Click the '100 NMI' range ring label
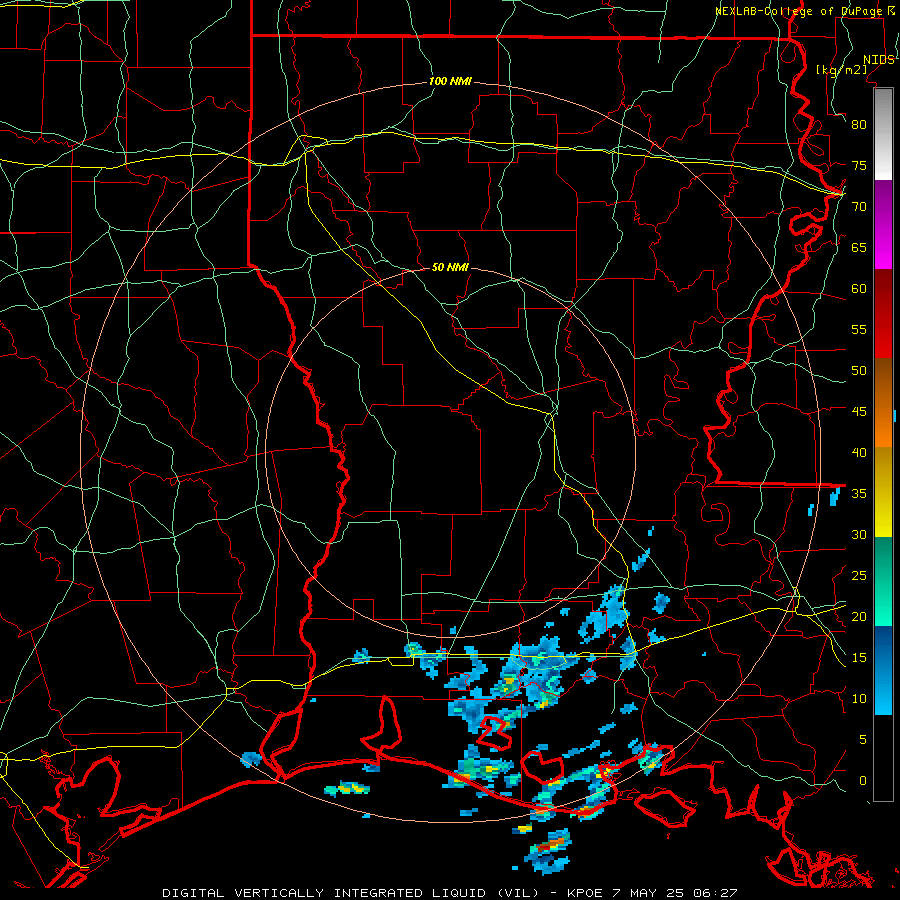 [x=450, y=82]
